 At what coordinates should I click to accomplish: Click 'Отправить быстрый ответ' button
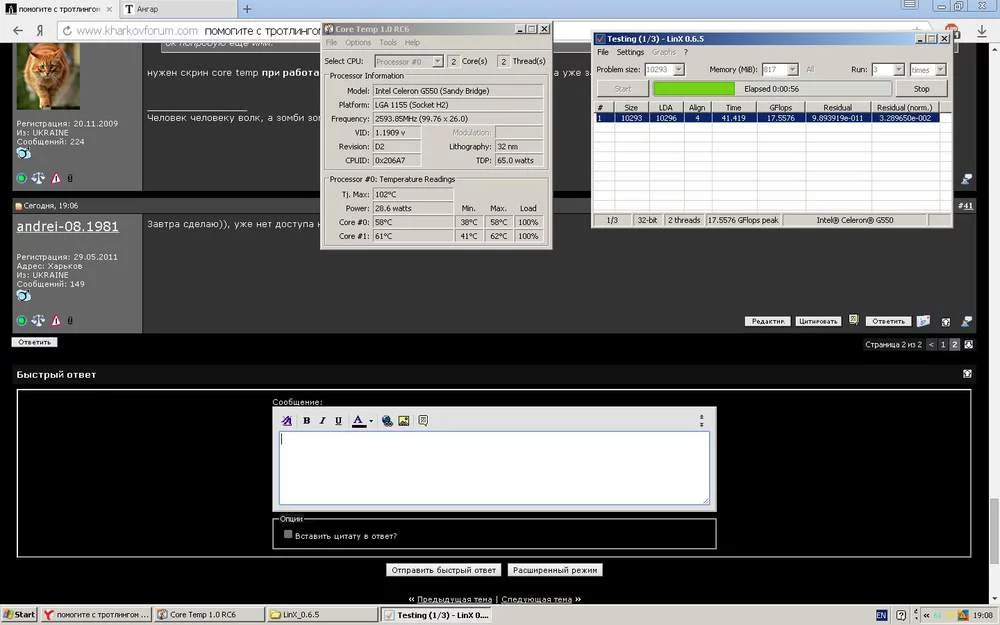tap(443, 570)
